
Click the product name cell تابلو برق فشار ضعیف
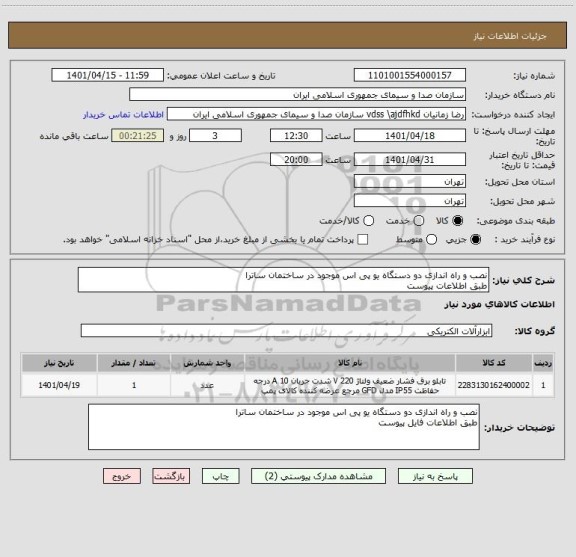[x=350, y=385]
